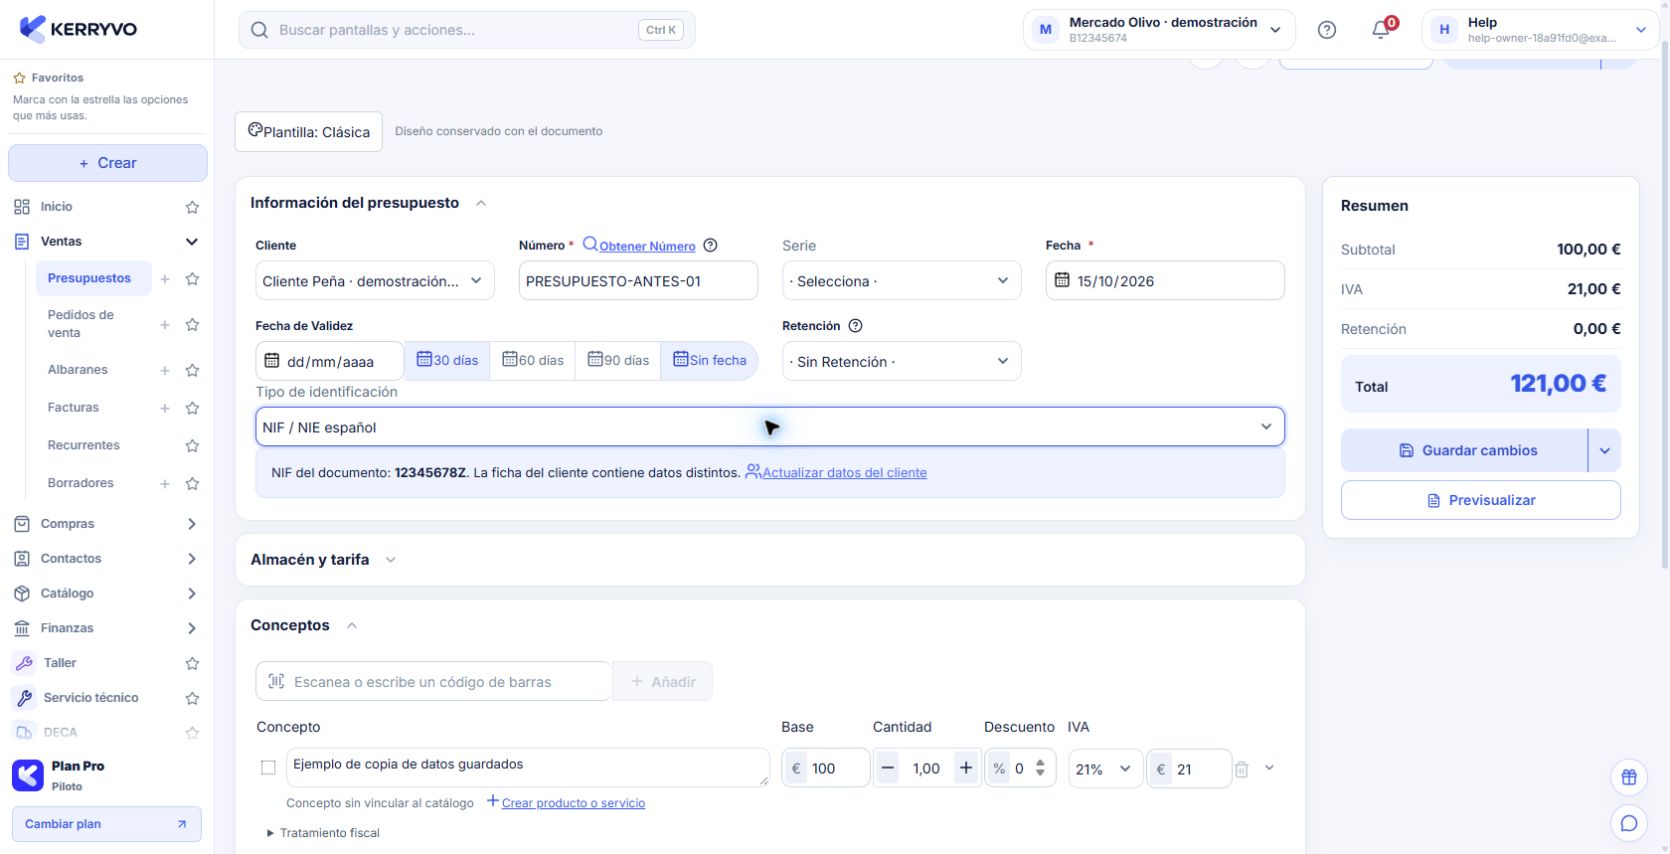
Task: Star the Servicio técnico entry
Action: tap(192, 698)
